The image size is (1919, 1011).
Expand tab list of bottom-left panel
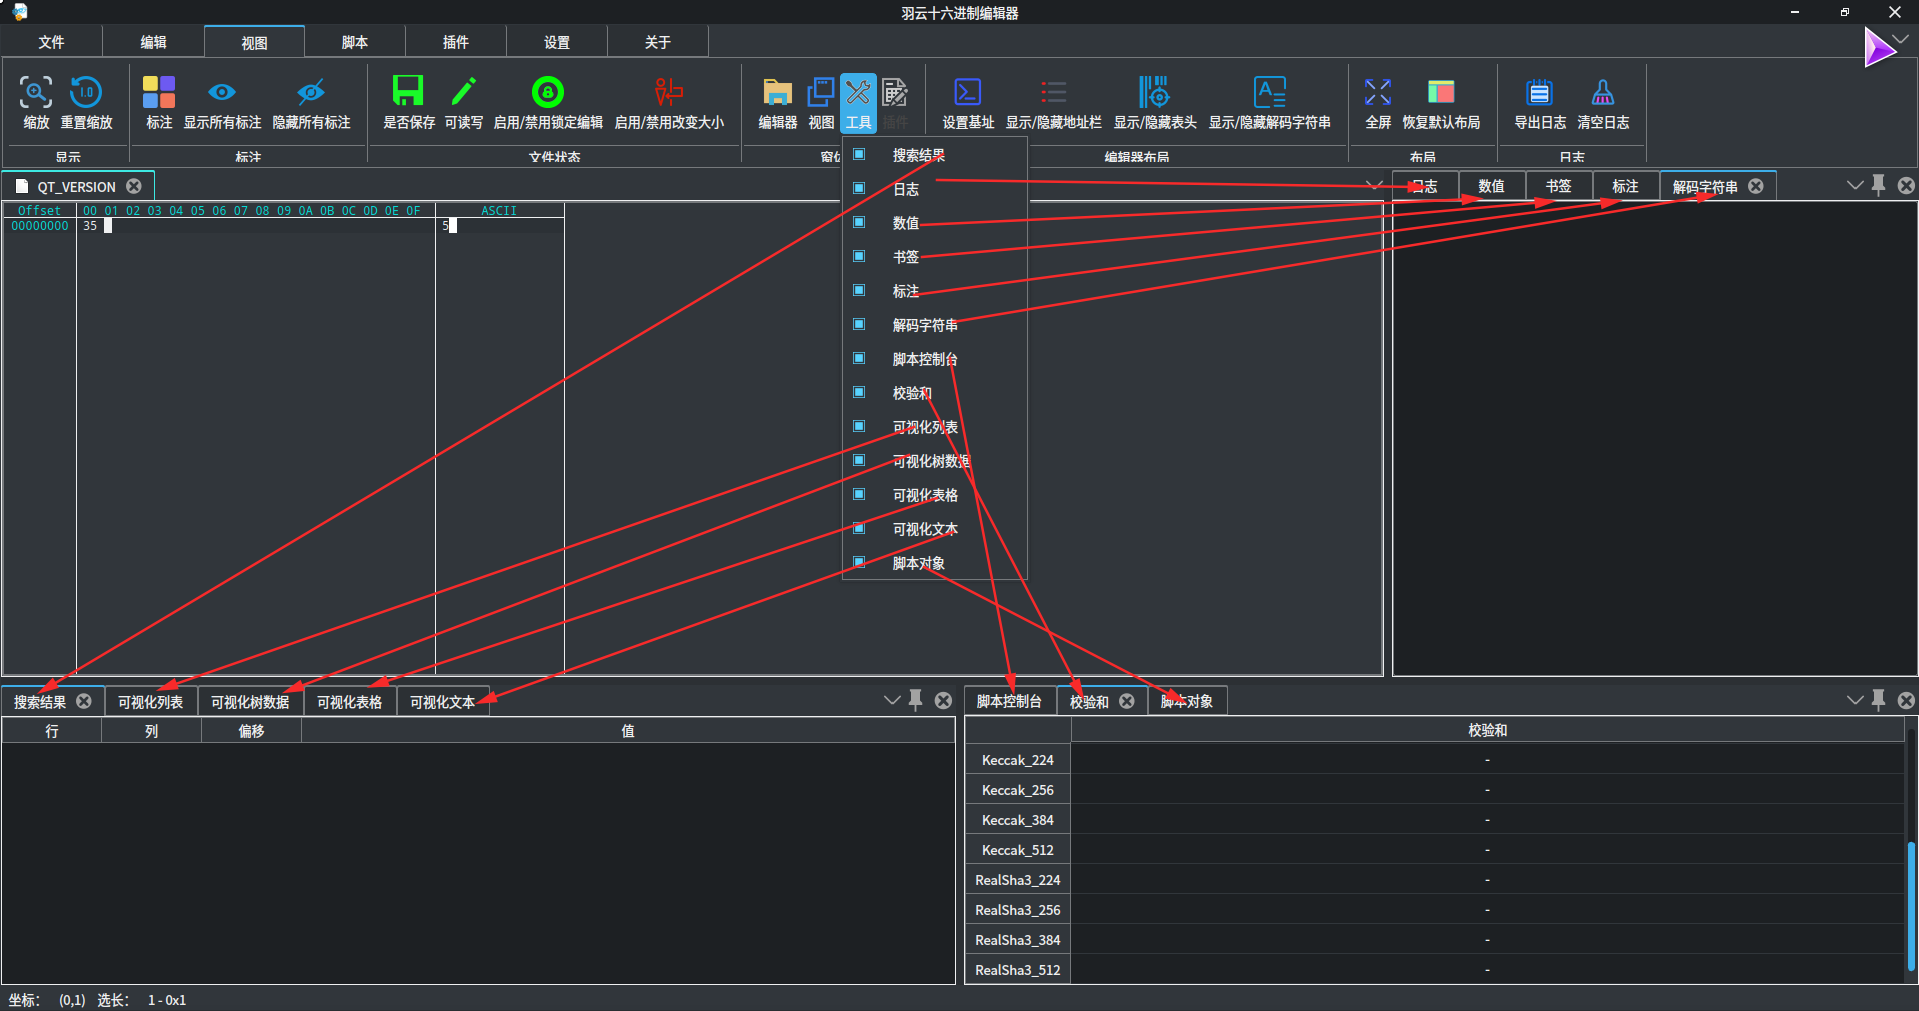click(892, 700)
